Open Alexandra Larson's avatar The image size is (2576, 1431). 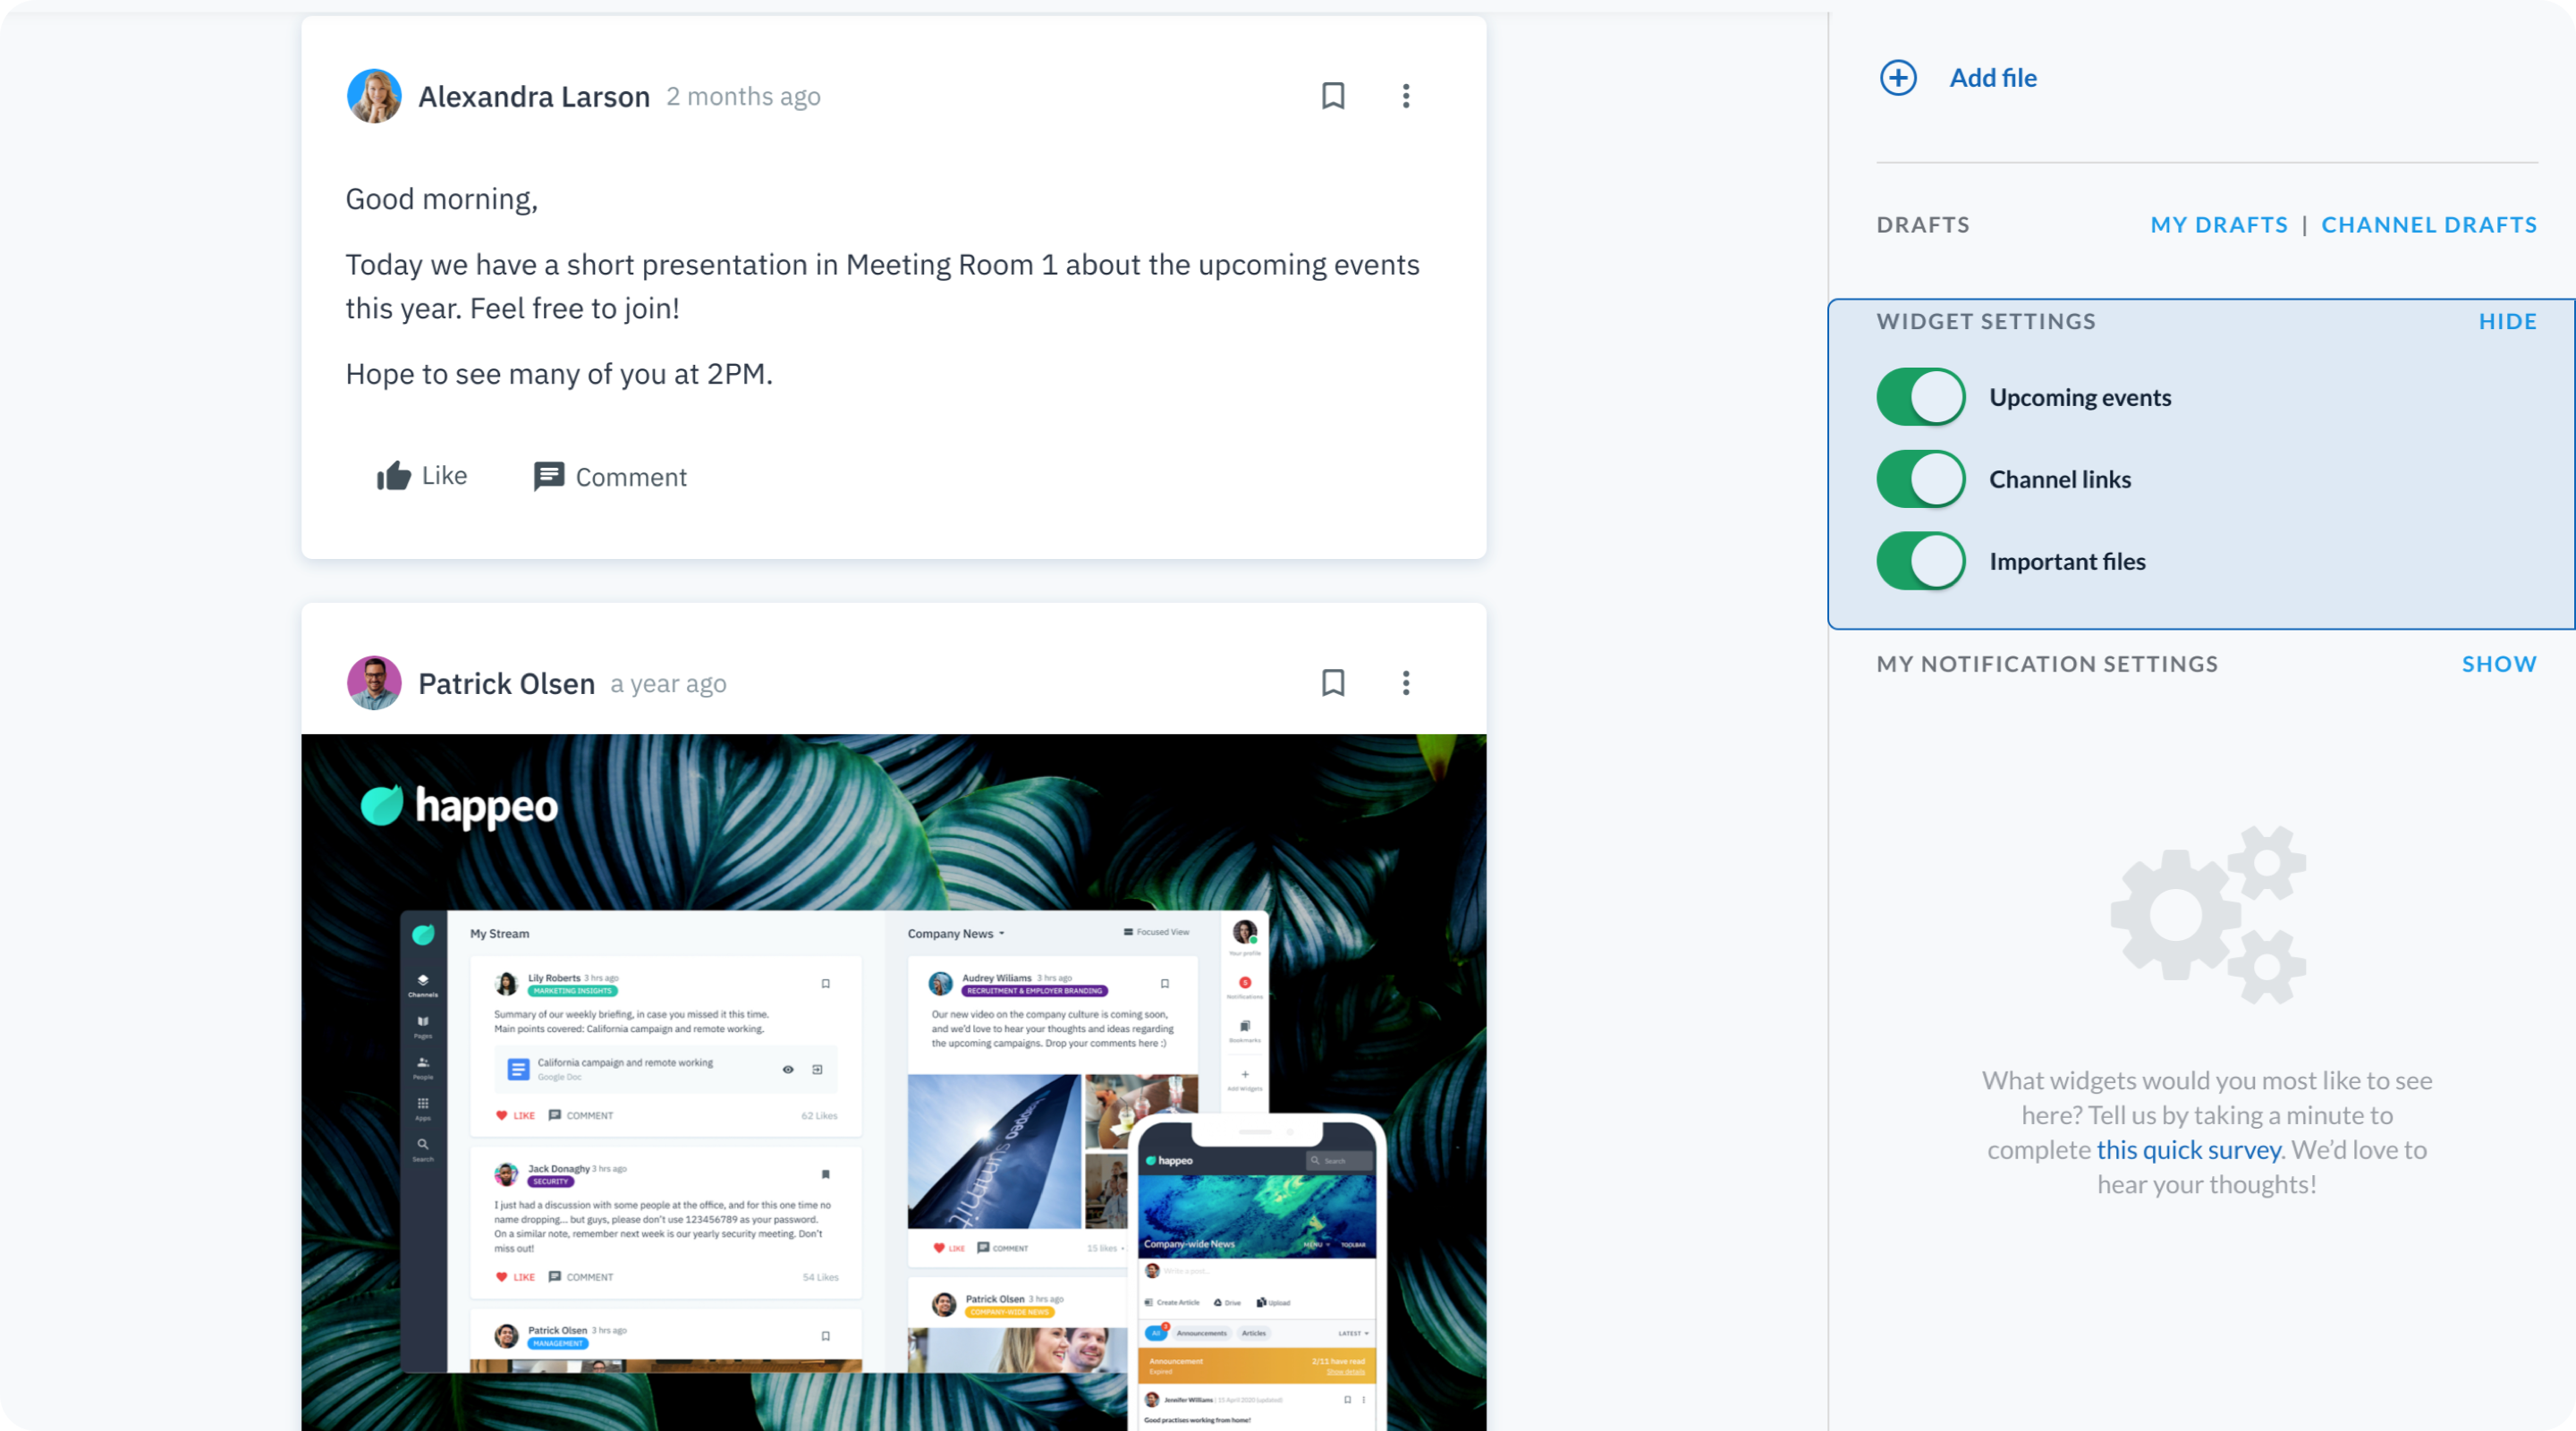374,96
